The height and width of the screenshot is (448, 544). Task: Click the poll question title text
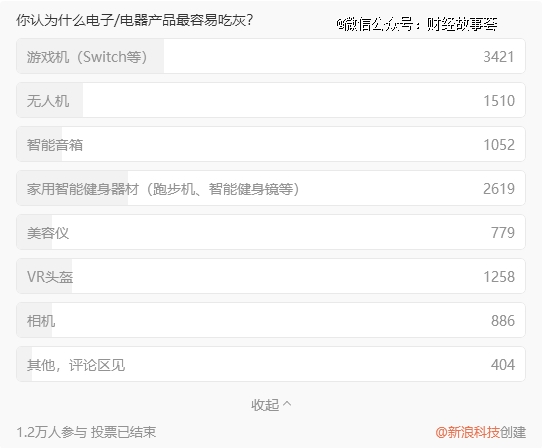135,20
